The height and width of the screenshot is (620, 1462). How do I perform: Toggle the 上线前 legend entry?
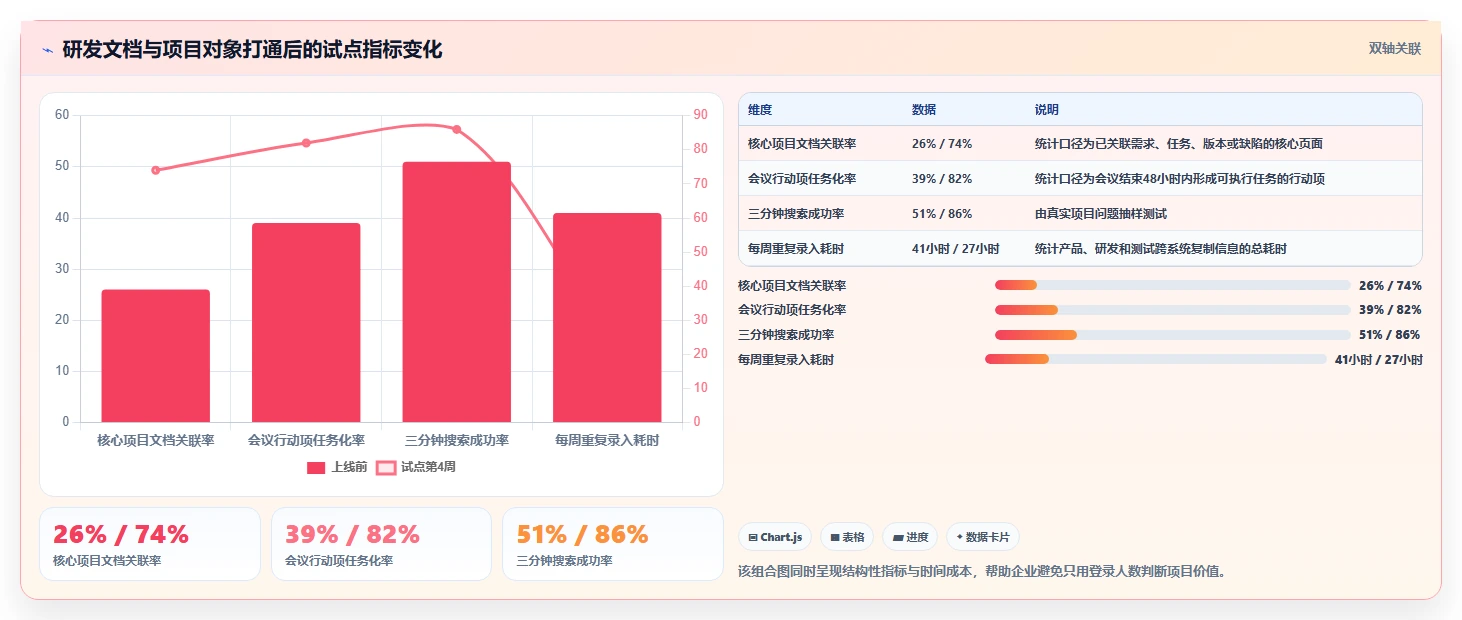click(337, 467)
